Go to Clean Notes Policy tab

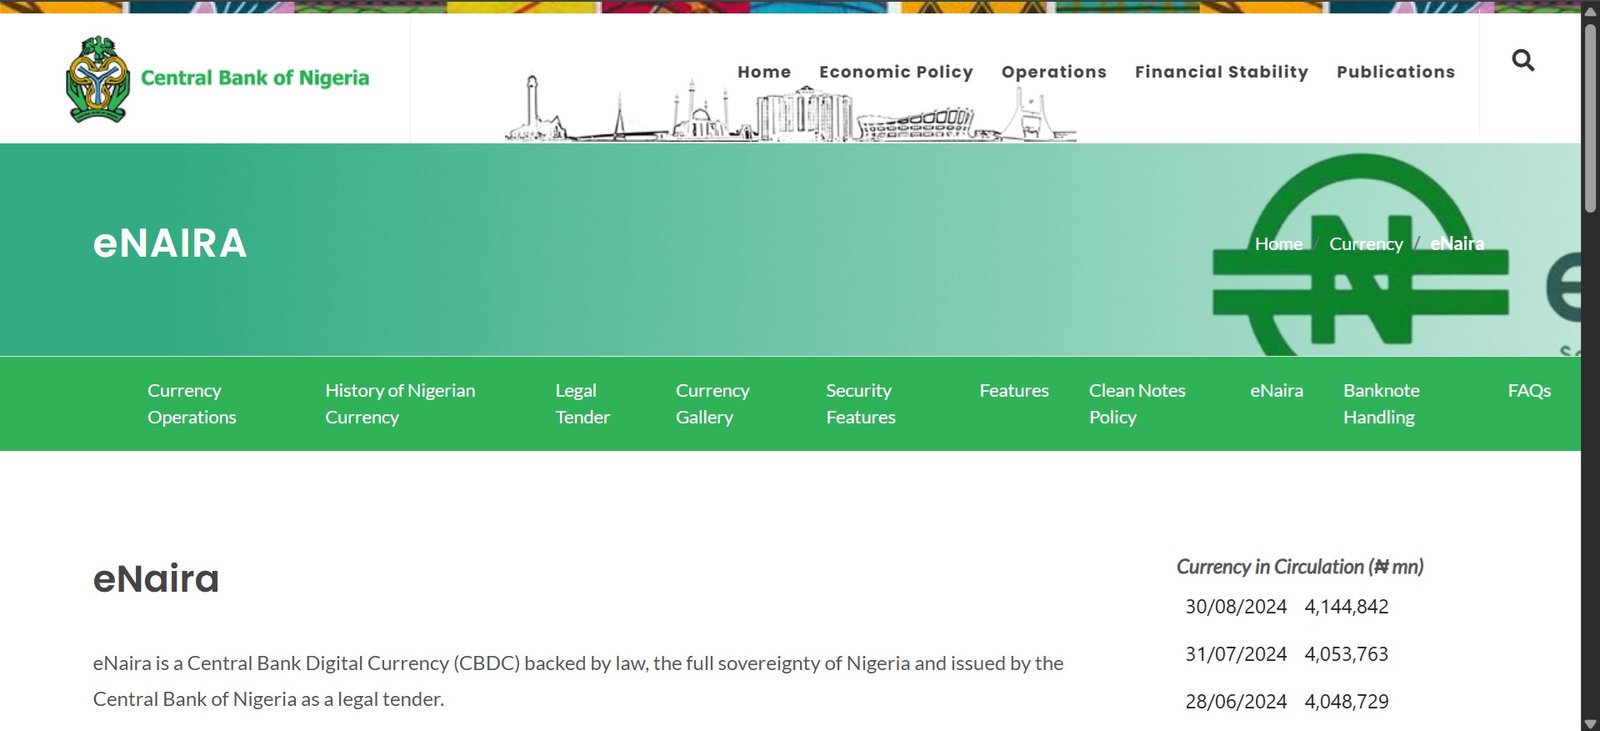tap(1137, 404)
